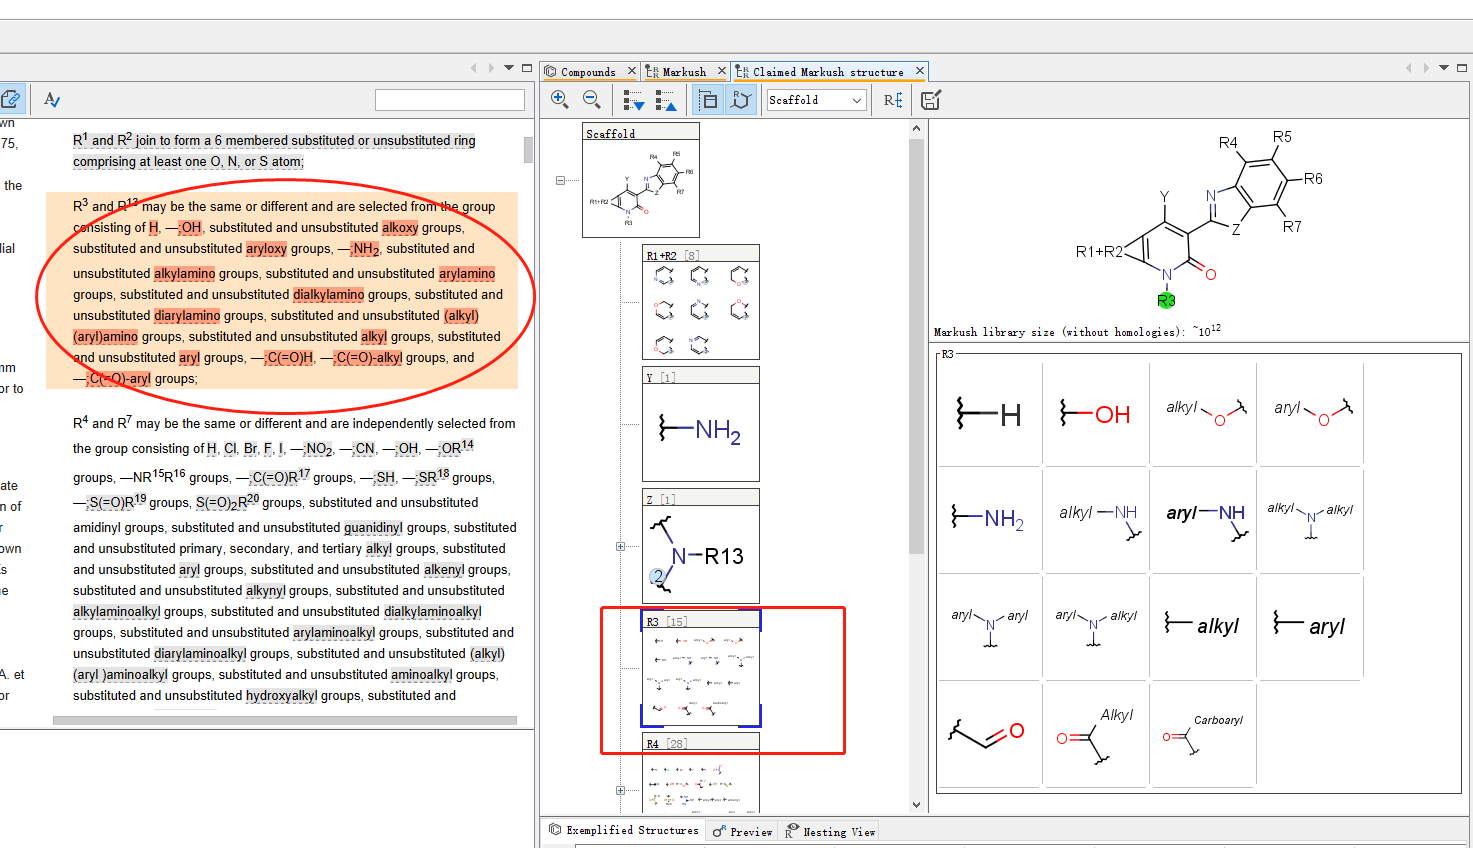The height and width of the screenshot is (848, 1473).
Task: Select the R3 group thumbnail
Action: click(x=701, y=668)
